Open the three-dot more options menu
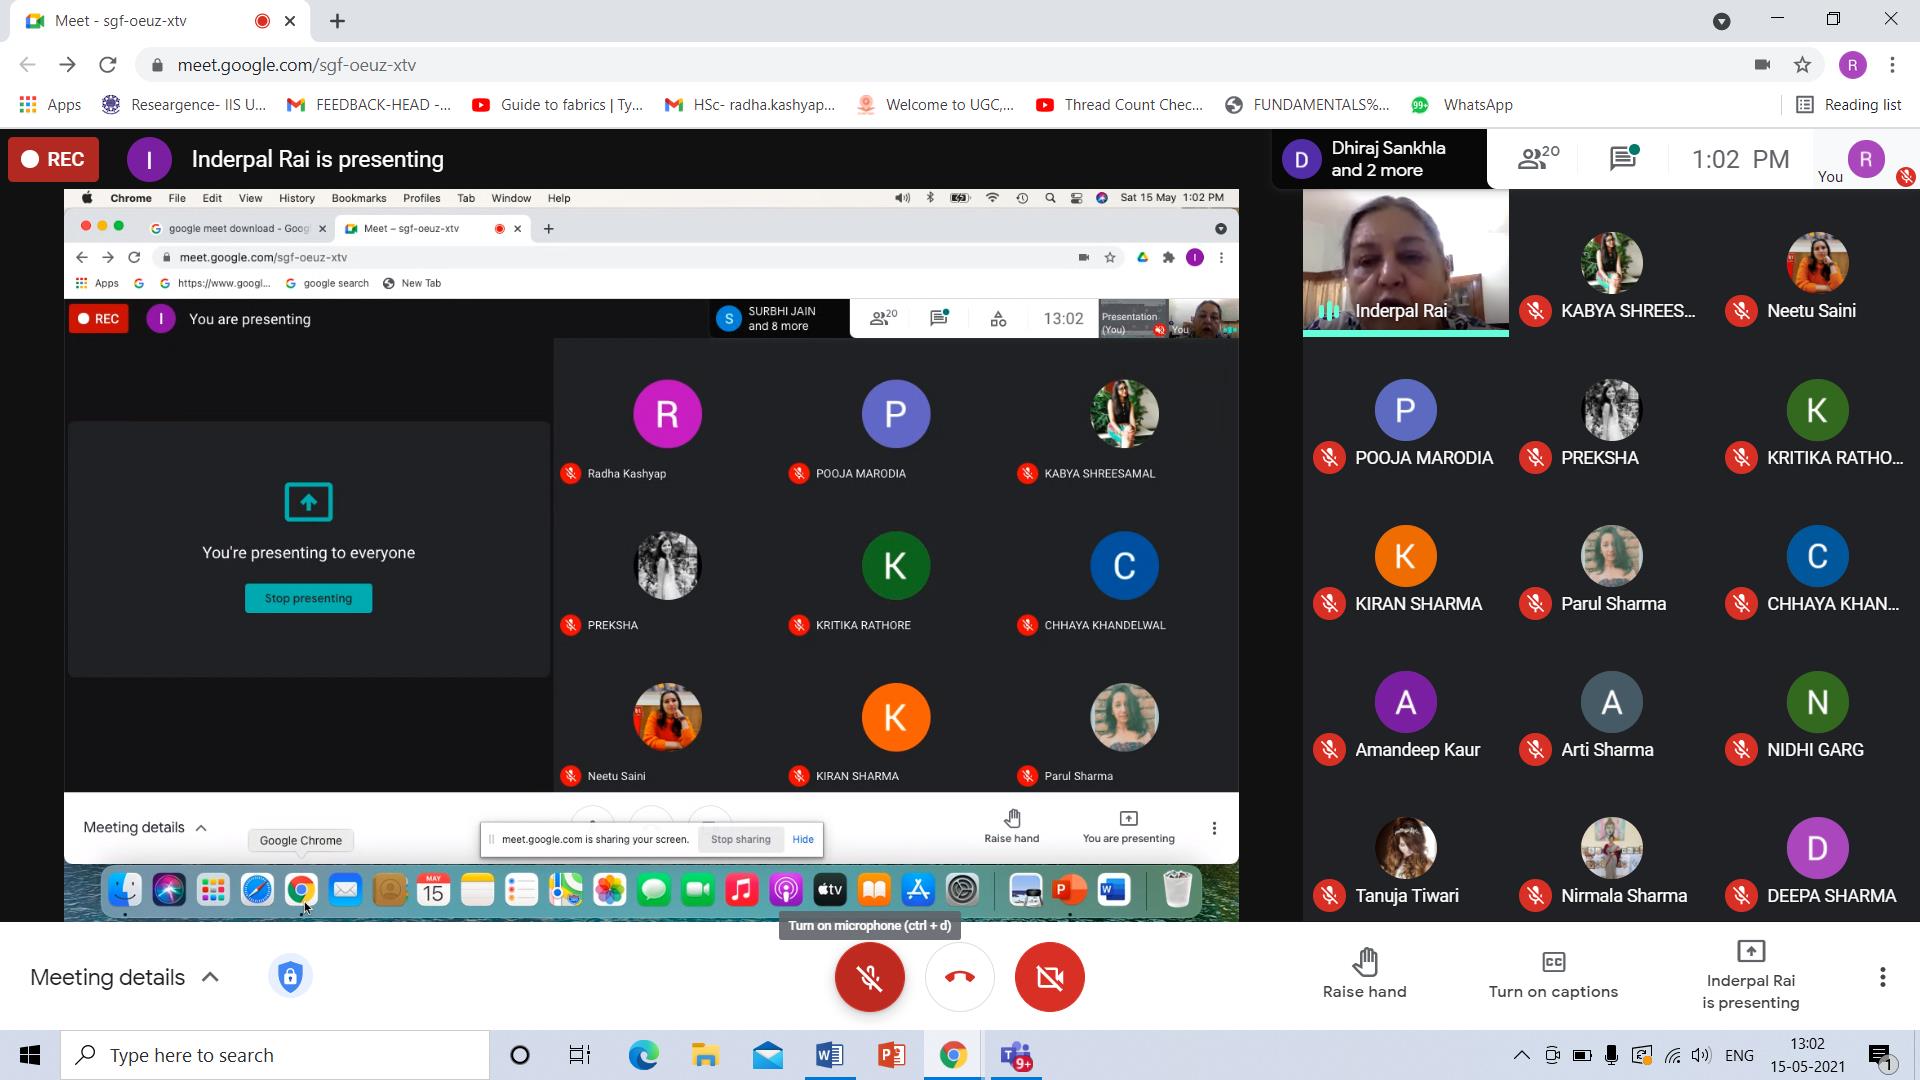Image resolution: width=1920 pixels, height=1080 pixels. [1882, 977]
